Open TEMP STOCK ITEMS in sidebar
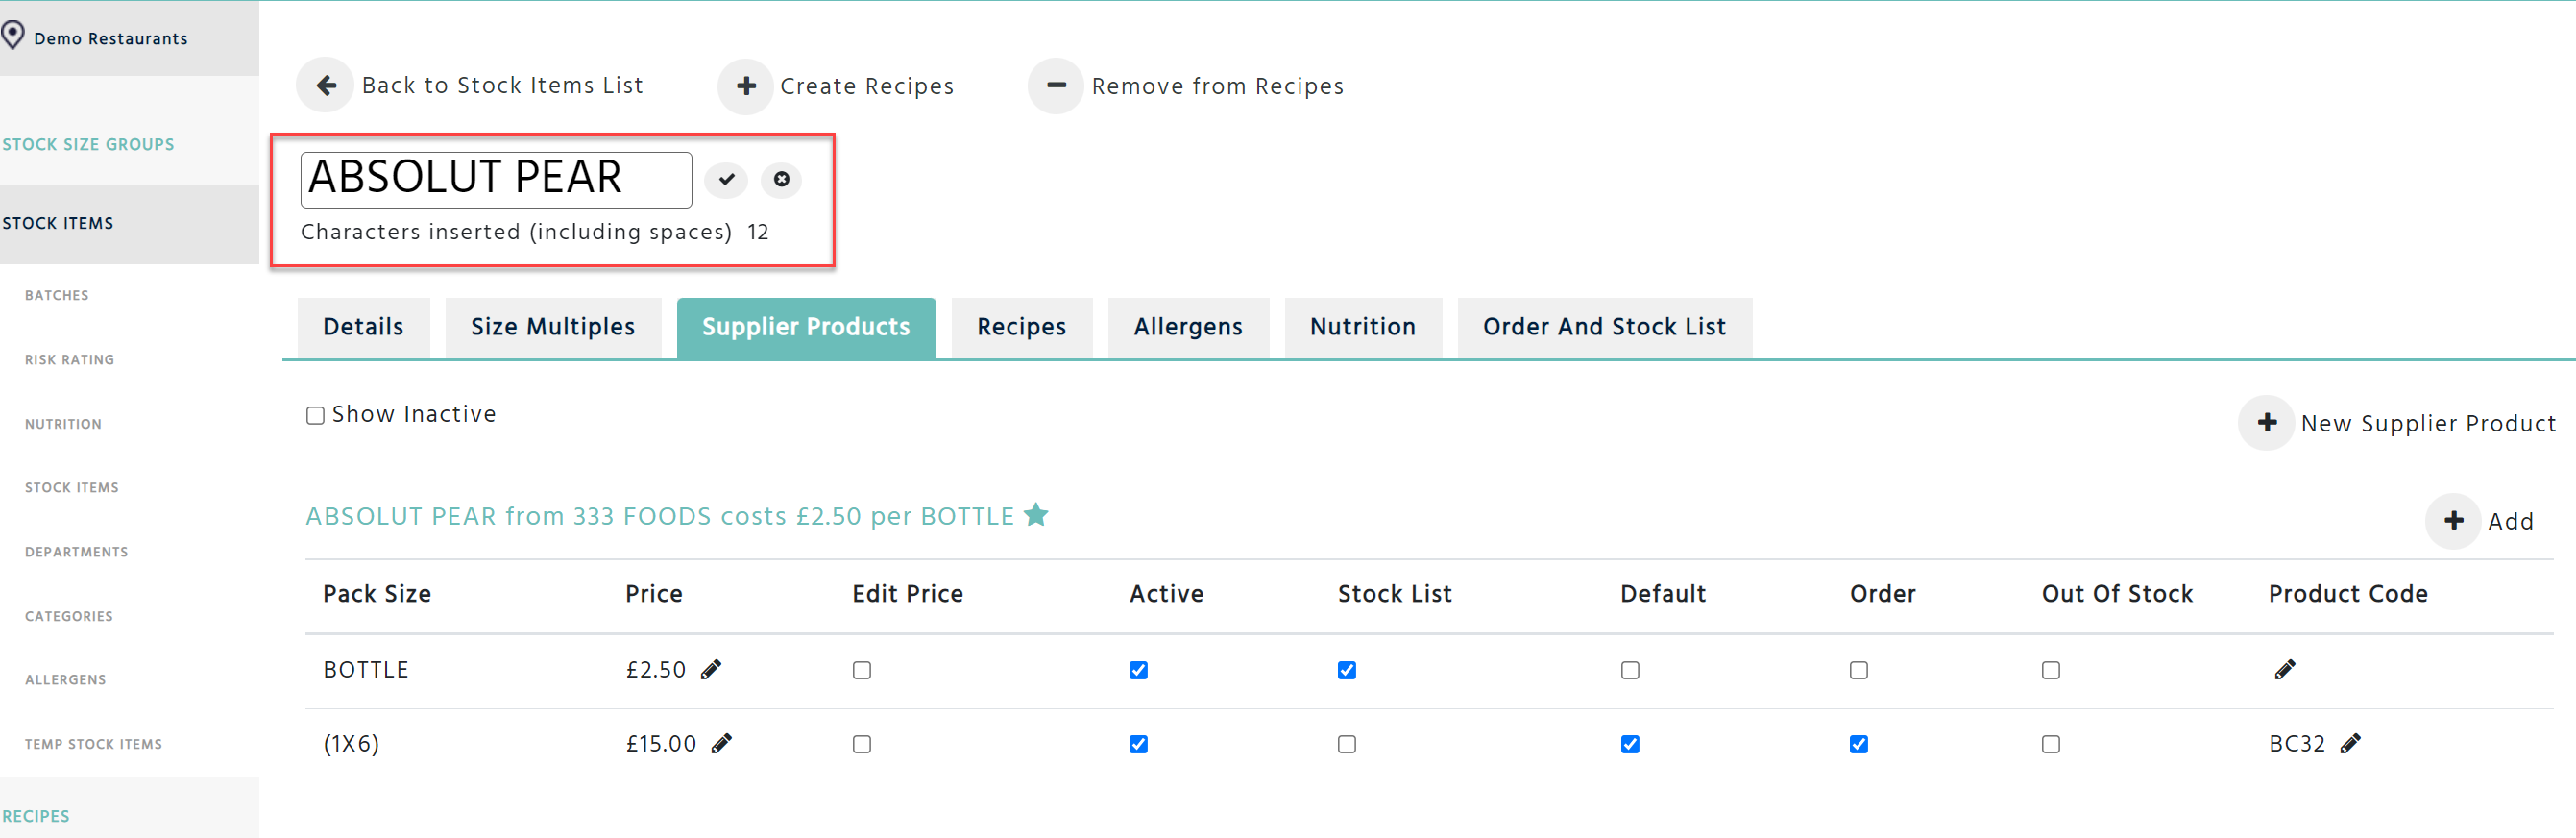Viewport: 2576px width, 838px height. [x=94, y=744]
